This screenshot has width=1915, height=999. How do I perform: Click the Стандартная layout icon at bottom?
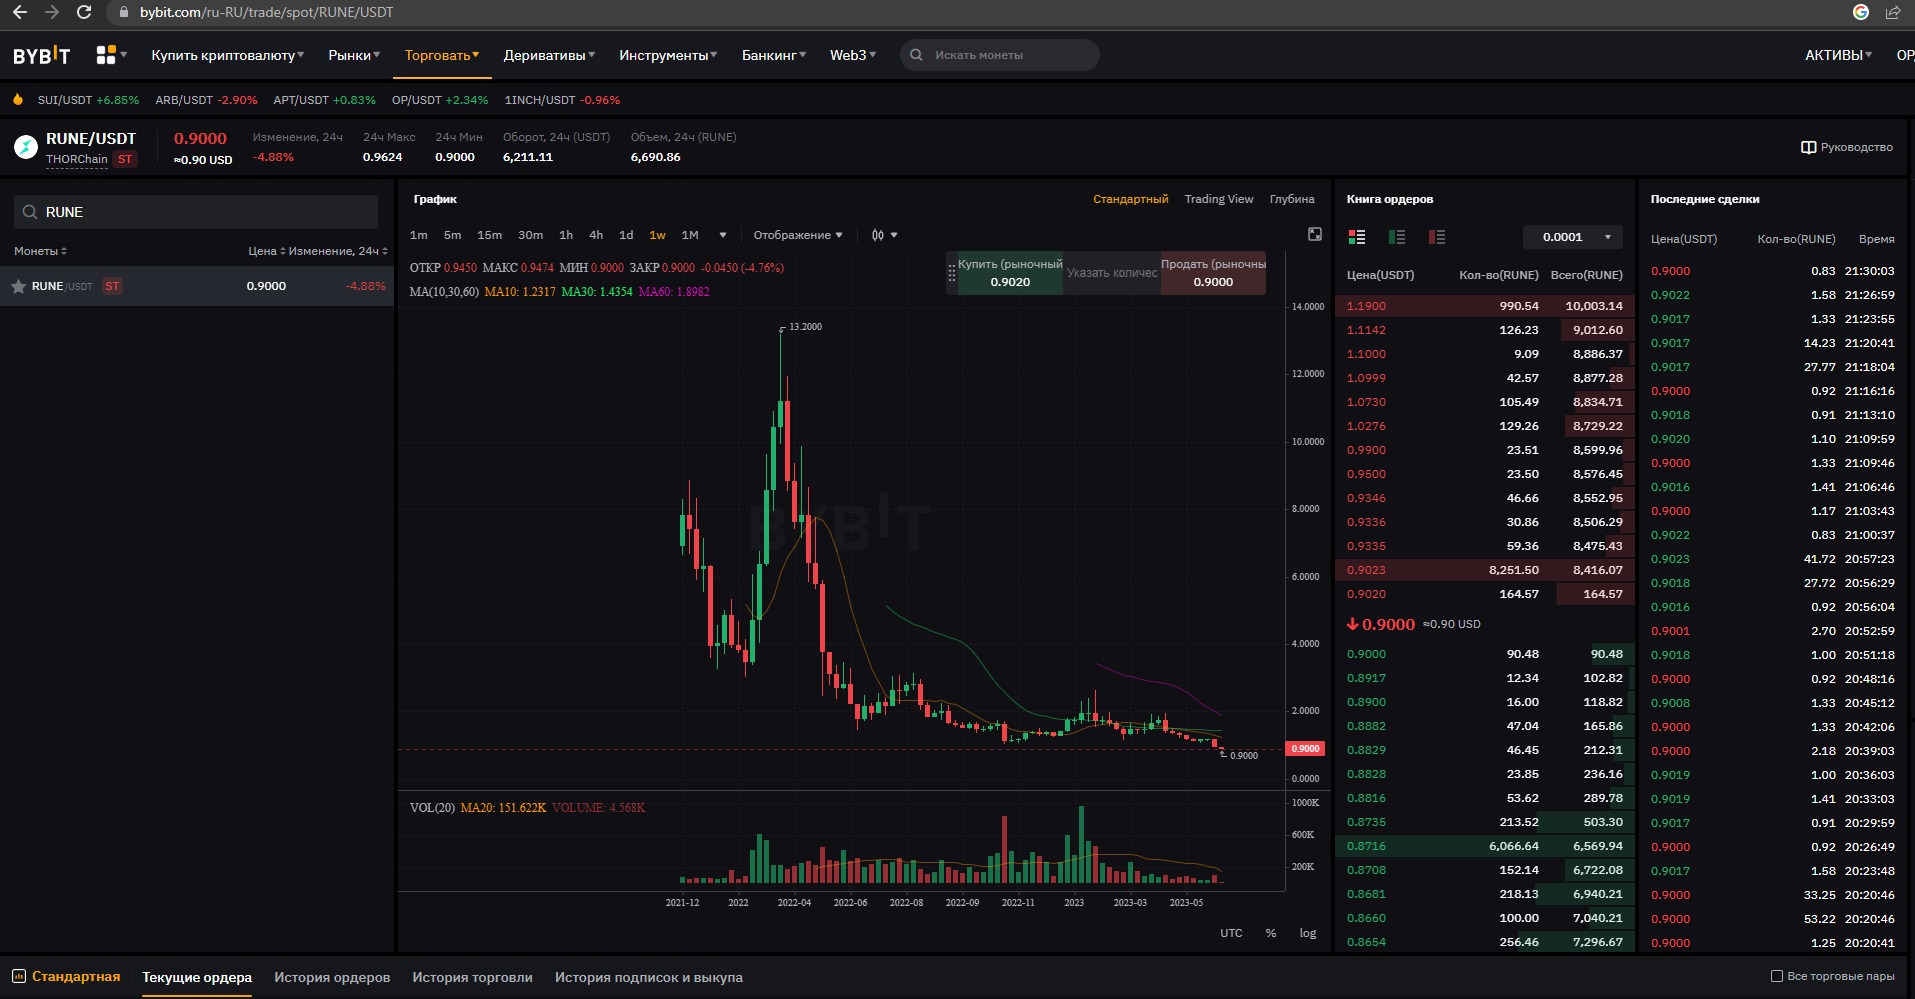coord(19,976)
